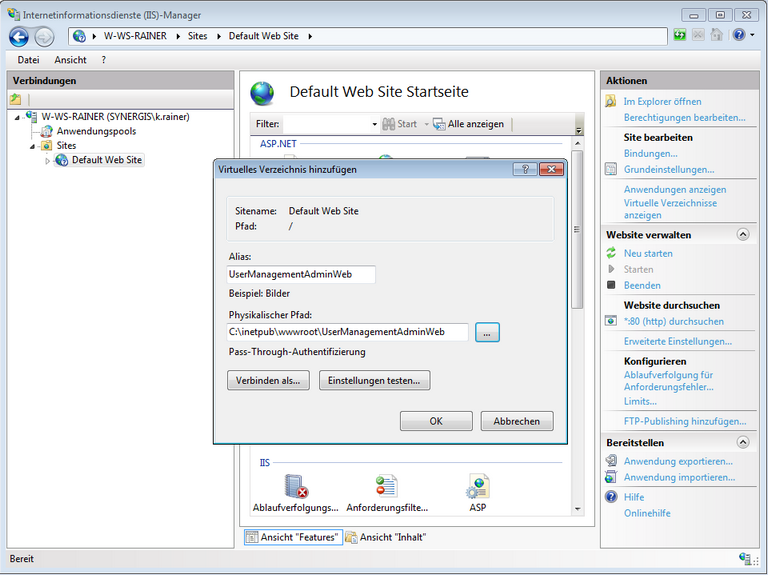Expand the Default Web Site tree node
768x575 pixels.
(x=47, y=160)
